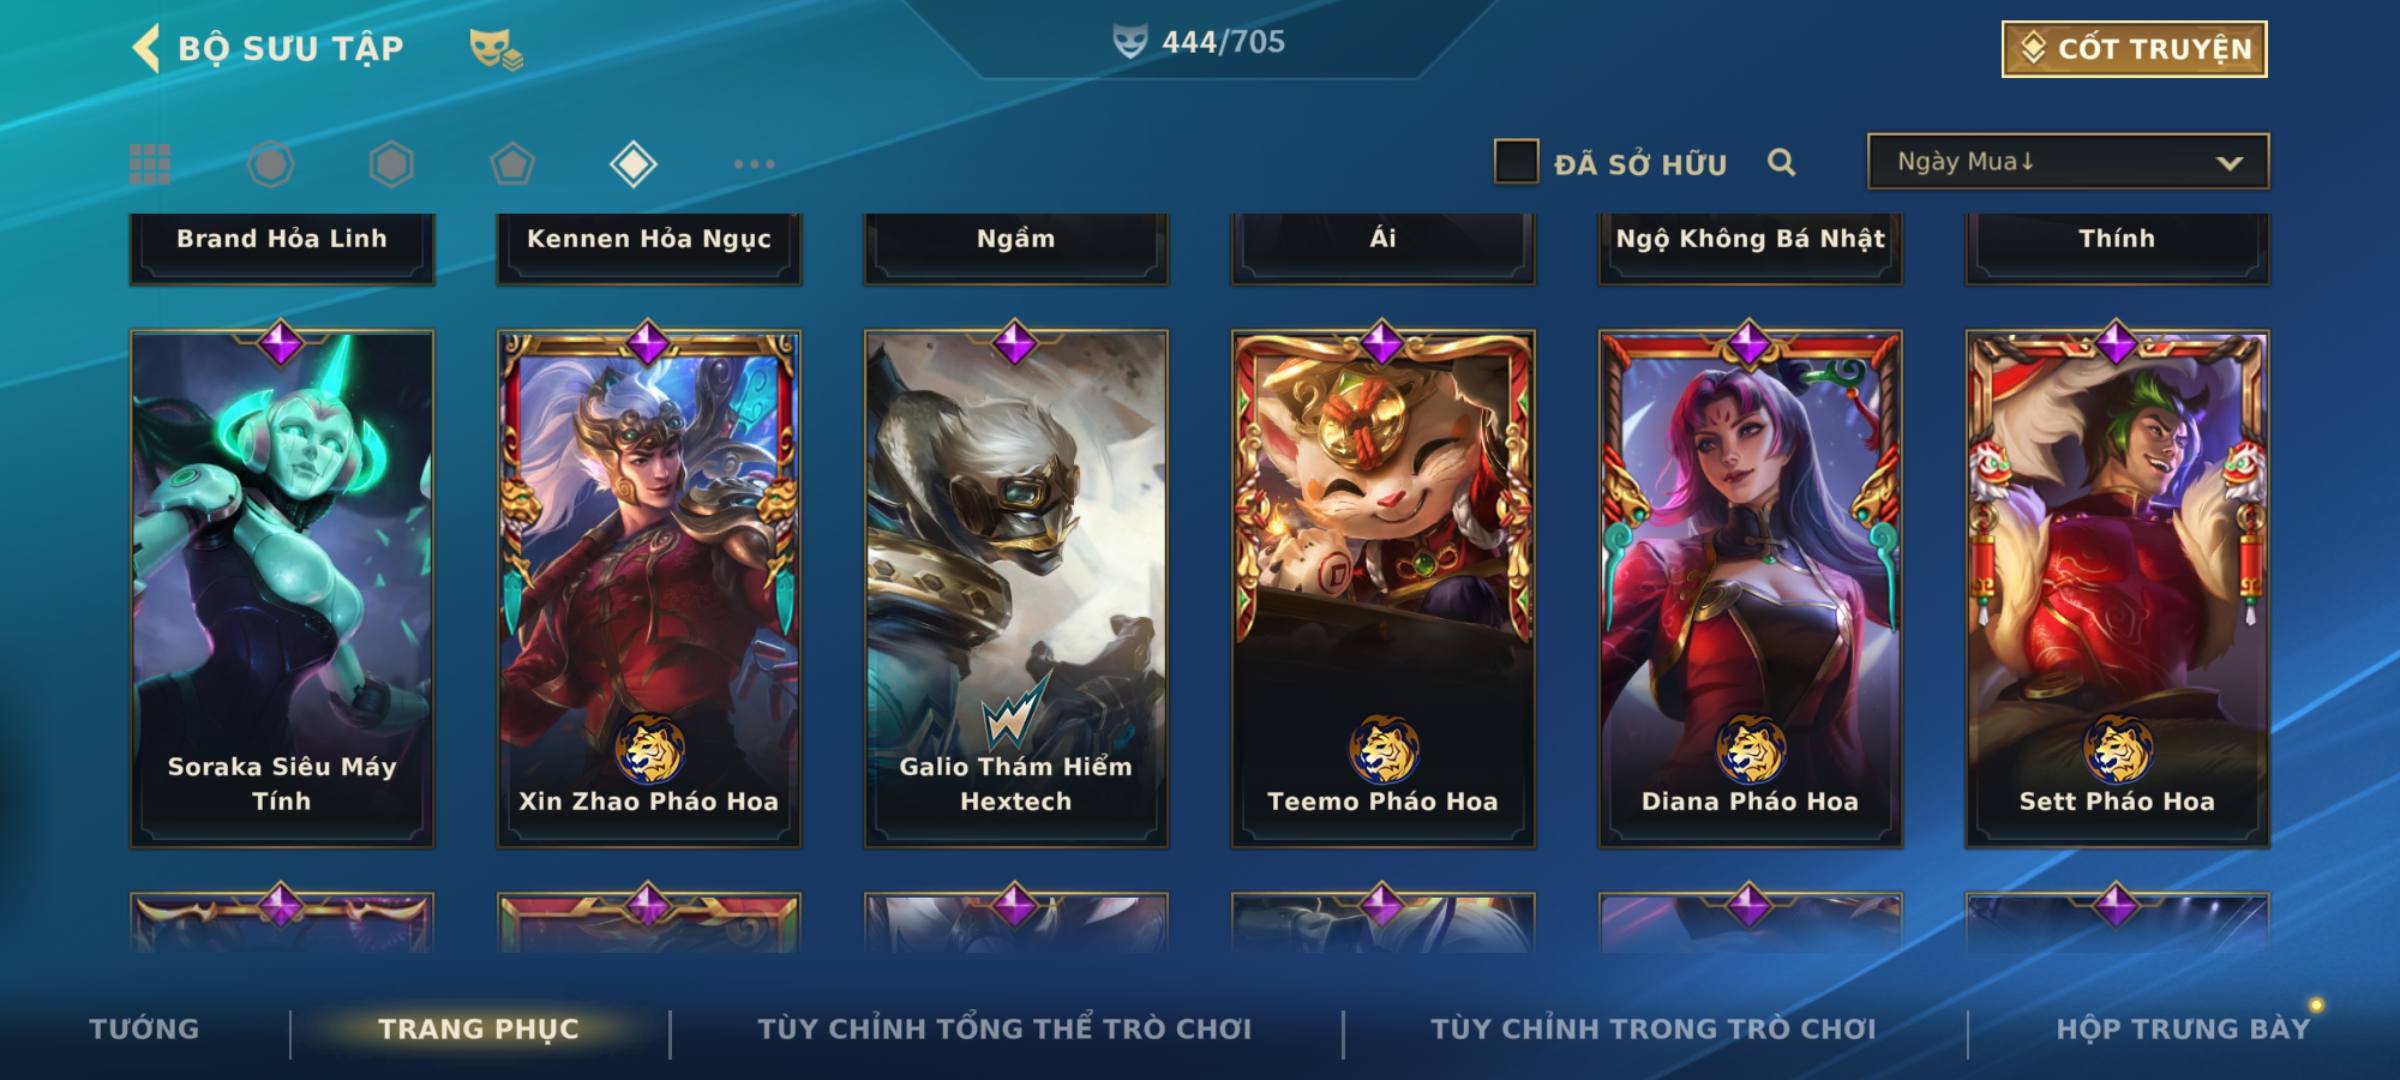Open Tùy Chỉnh Trong Trò Chơi tab
The height and width of the screenshot is (1080, 2400).
click(x=1654, y=1029)
